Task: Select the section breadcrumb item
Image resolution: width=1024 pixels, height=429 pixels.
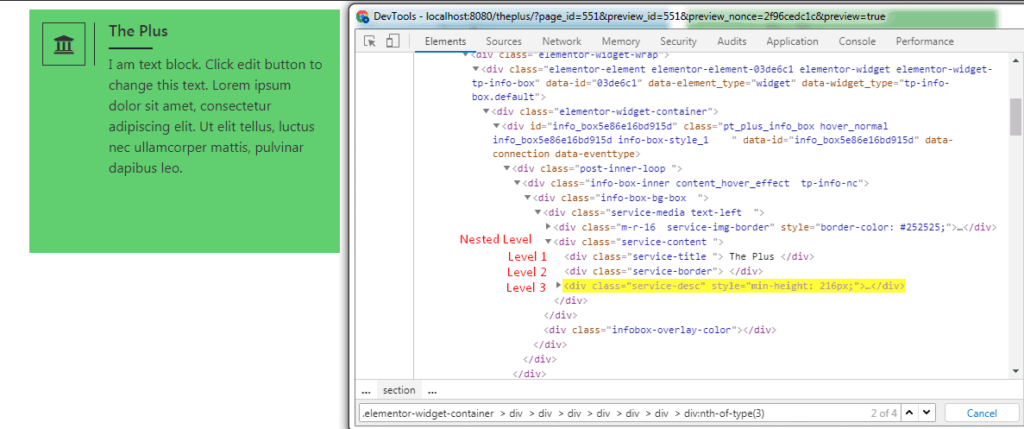Action: pos(398,390)
